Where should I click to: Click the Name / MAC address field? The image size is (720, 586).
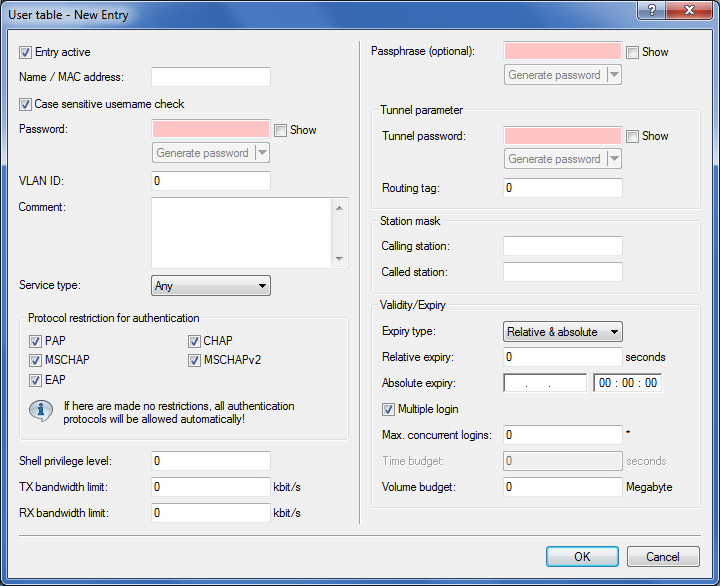211,77
